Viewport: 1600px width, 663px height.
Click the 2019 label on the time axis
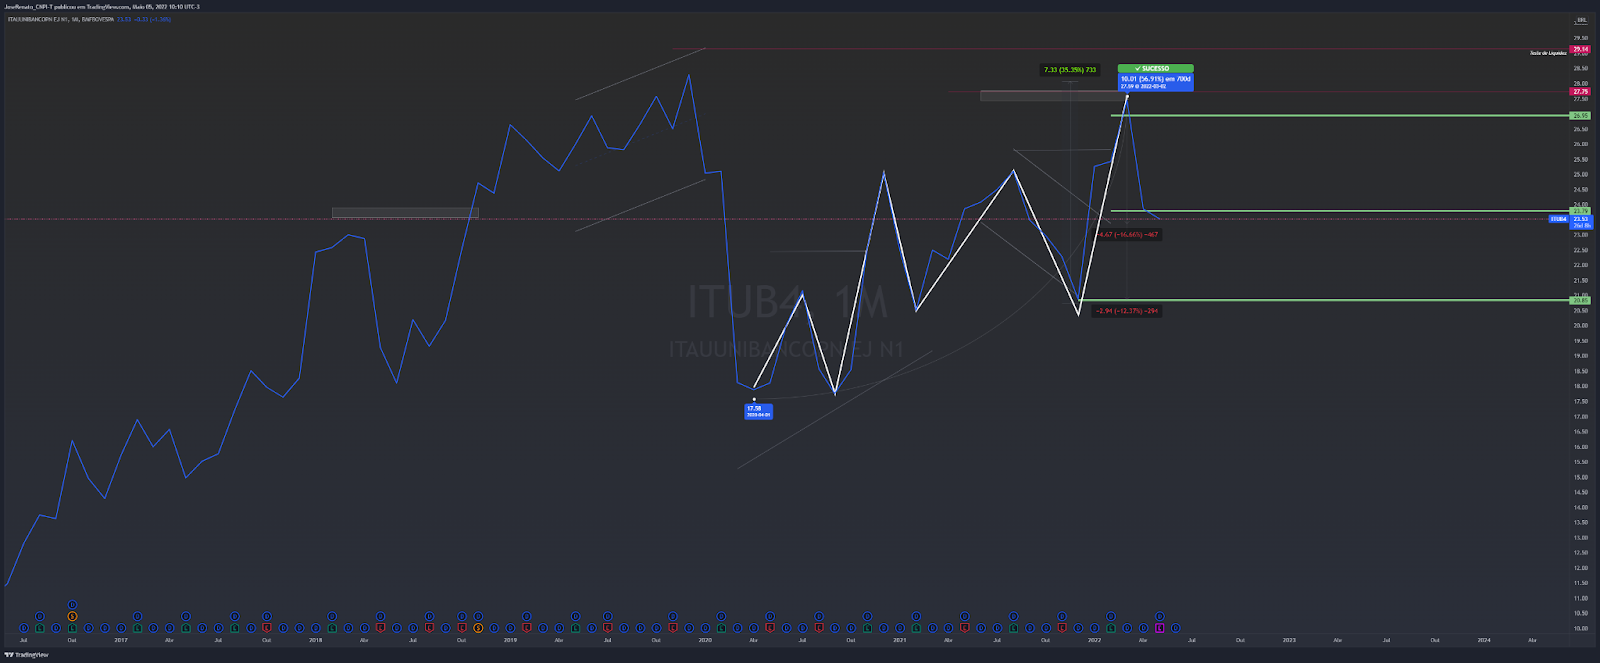[x=510, y=640]
